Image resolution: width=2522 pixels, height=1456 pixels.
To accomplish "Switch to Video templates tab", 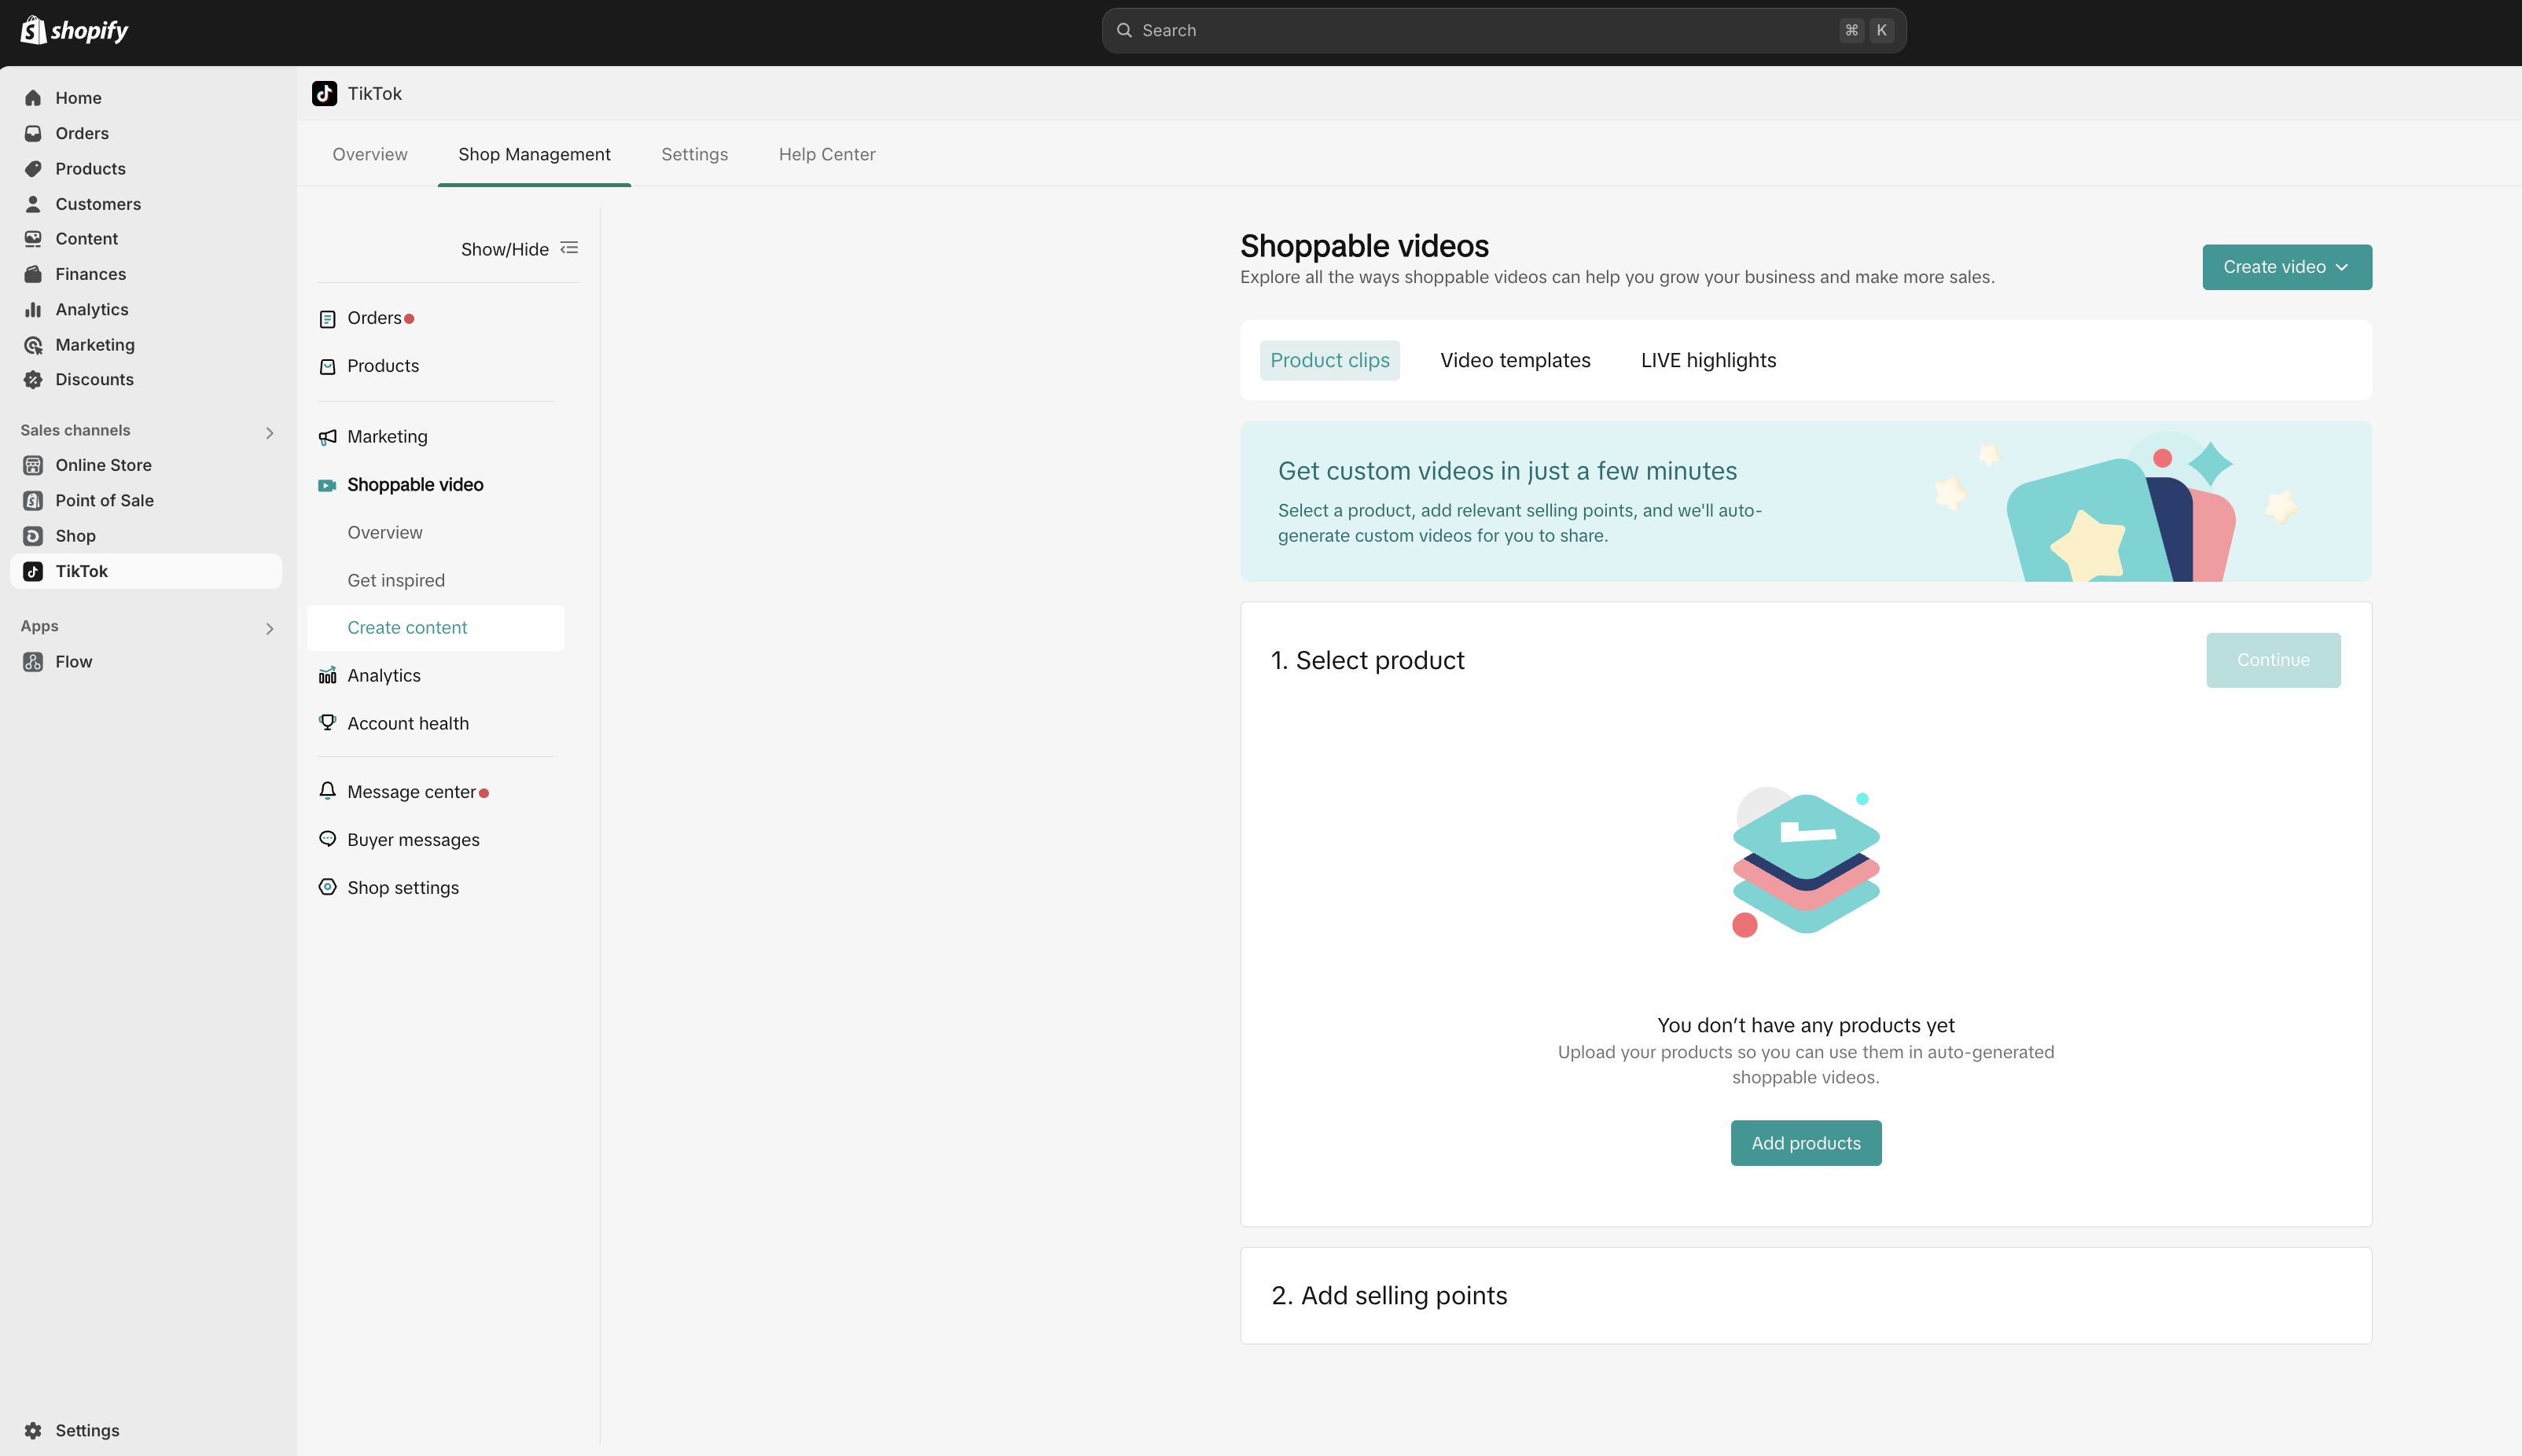I will (1514, 360).
